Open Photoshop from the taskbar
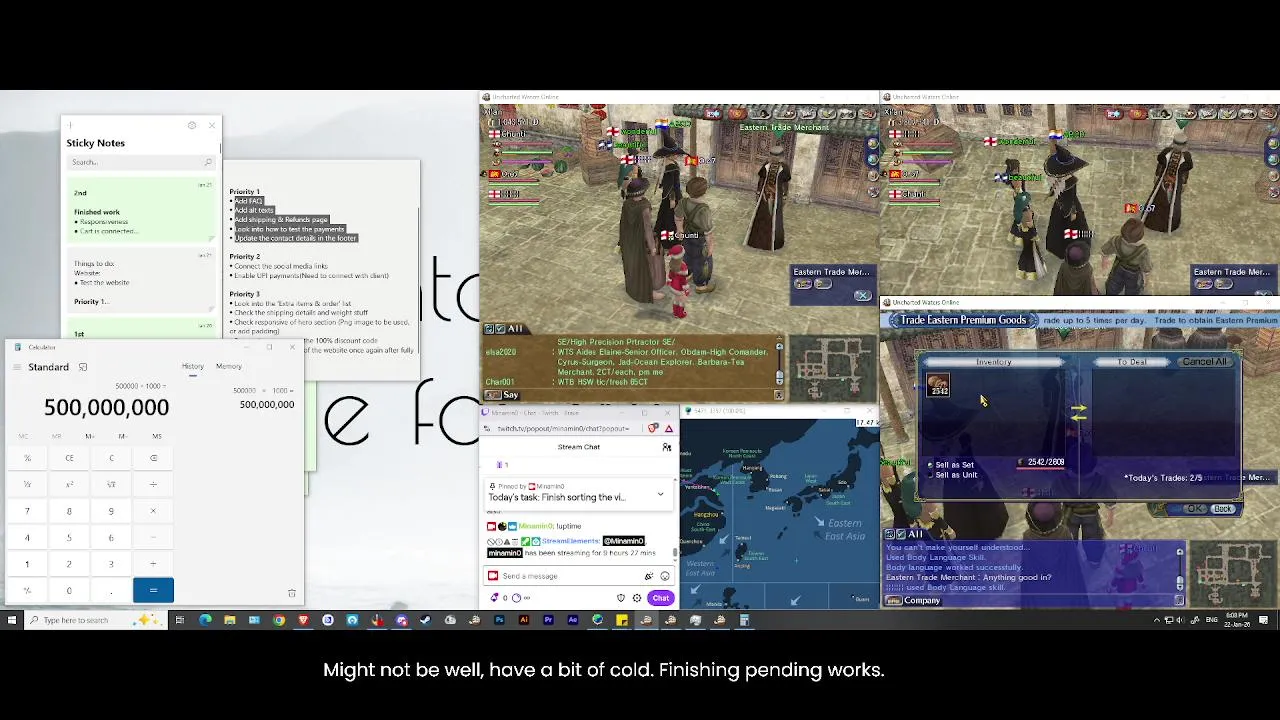The image size is (1280, 720). tap(499, 620)
